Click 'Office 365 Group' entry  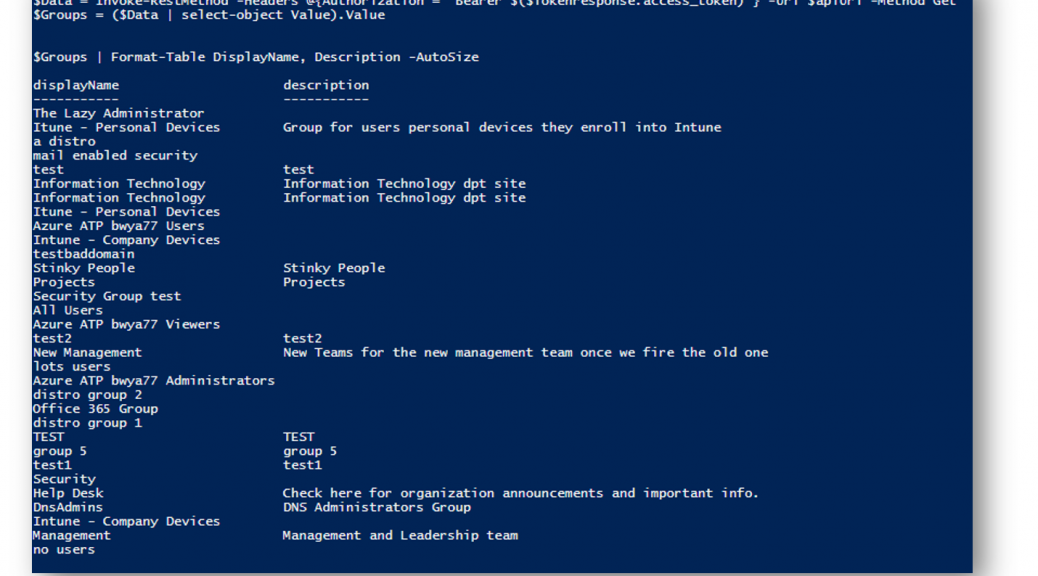click(95, 409)
